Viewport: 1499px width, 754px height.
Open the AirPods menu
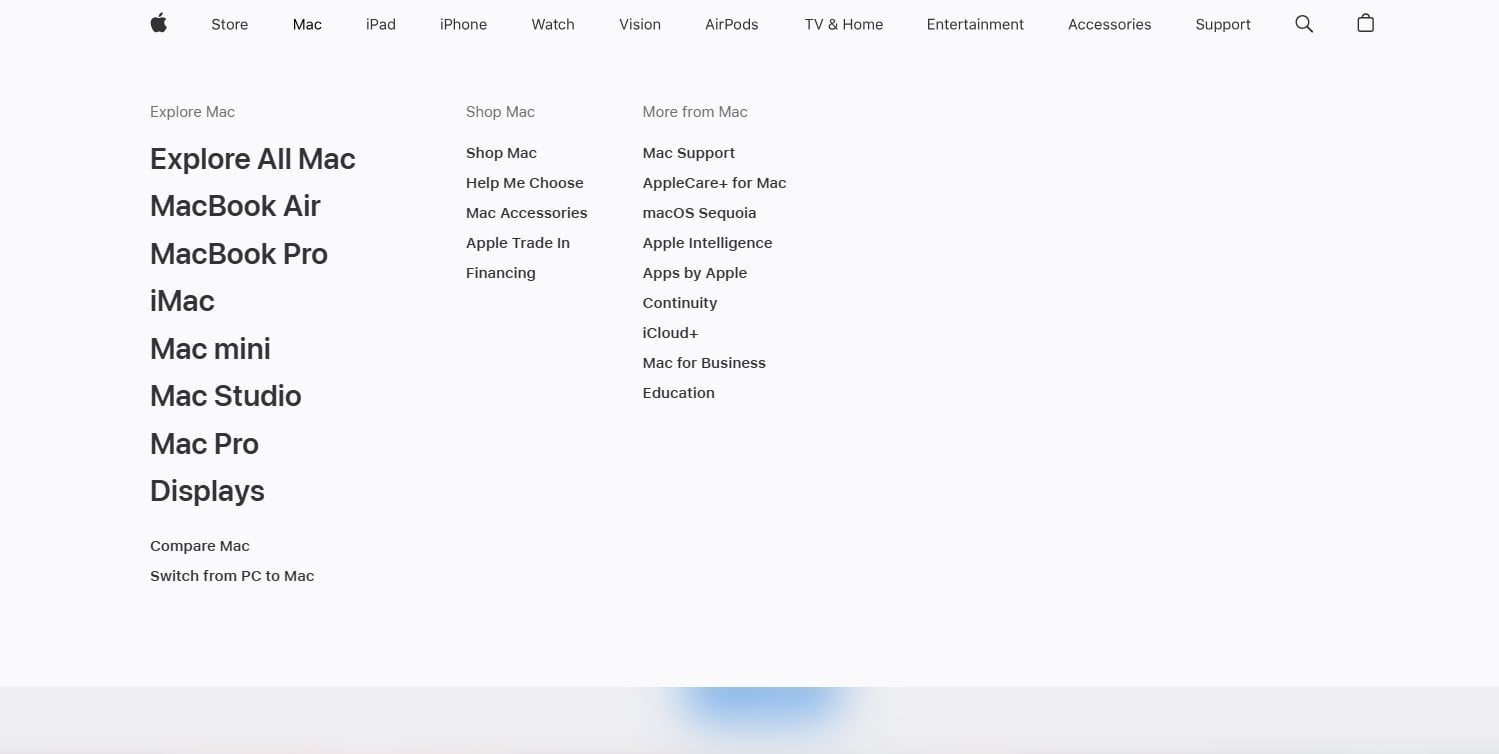(x=732, y=24)
